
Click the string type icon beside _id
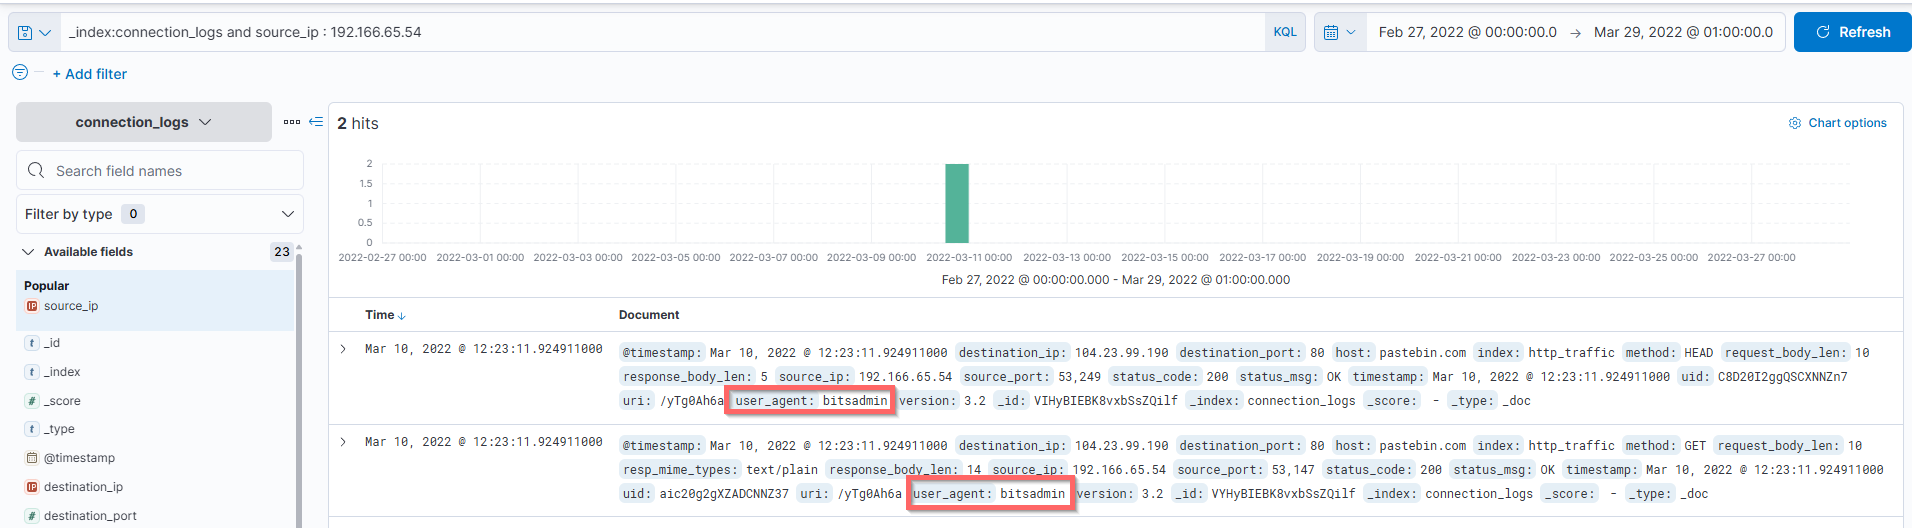[x=32, y=343]
